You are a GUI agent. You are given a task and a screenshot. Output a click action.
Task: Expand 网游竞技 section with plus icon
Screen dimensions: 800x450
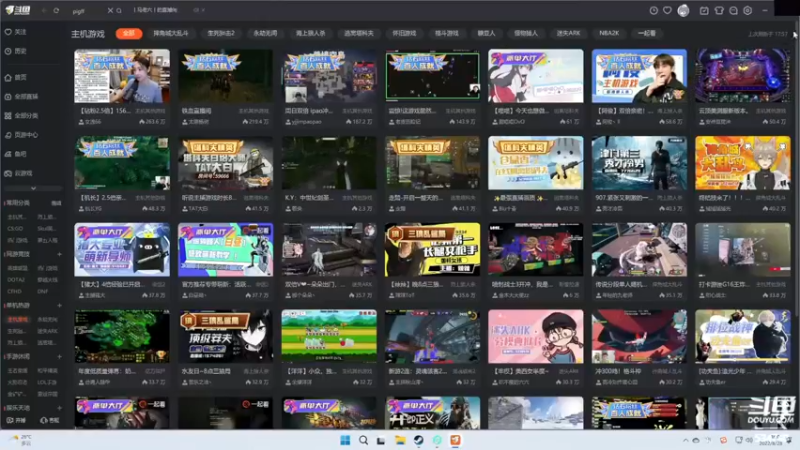point(59,254)
